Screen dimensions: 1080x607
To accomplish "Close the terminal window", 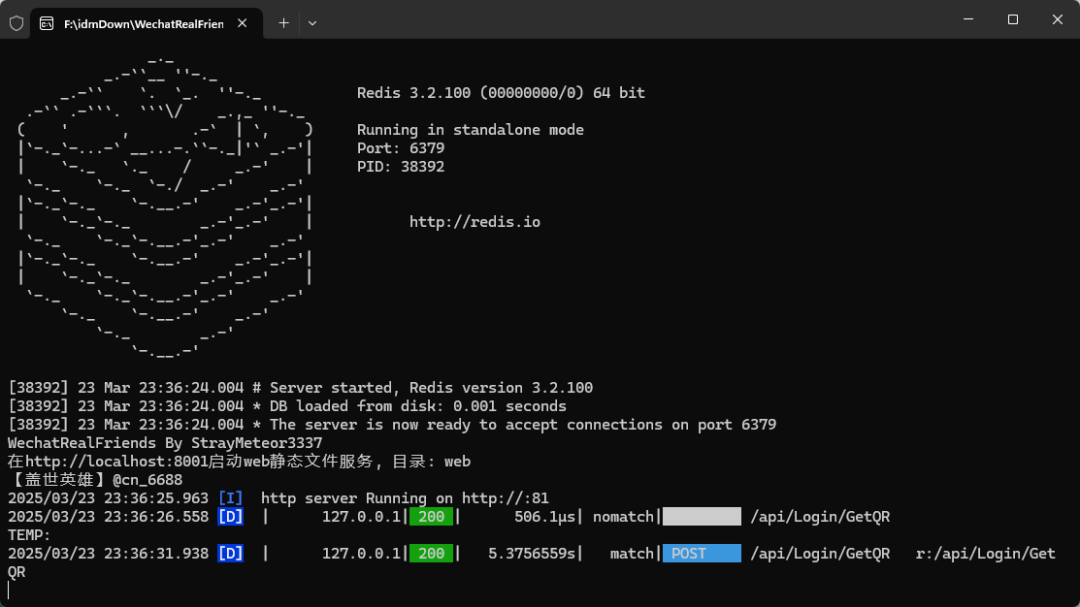I will 1057,19.
